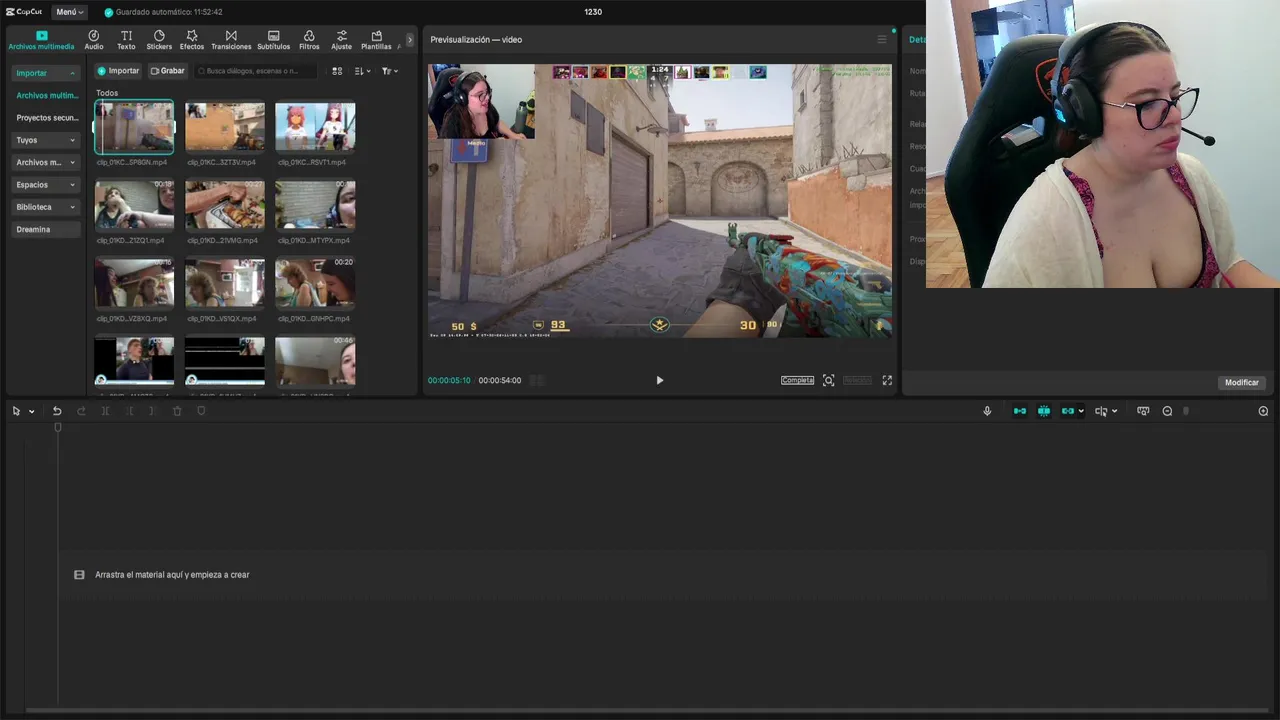Show more top toolbar tabs arrow
This screenshot has height=720, width=1280.
click(x=409, y=40)
